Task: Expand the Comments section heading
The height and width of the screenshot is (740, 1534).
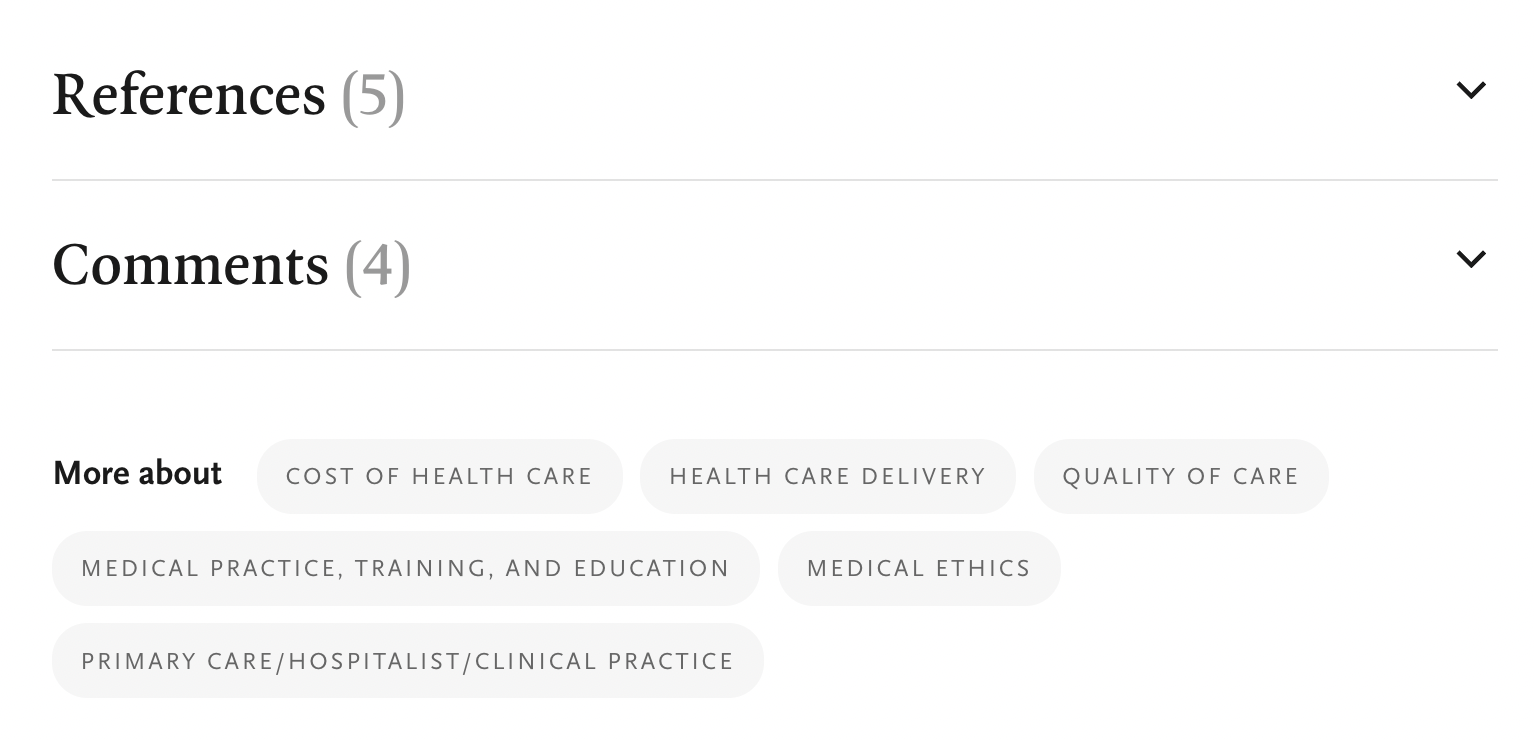Action: pos(191,265)
